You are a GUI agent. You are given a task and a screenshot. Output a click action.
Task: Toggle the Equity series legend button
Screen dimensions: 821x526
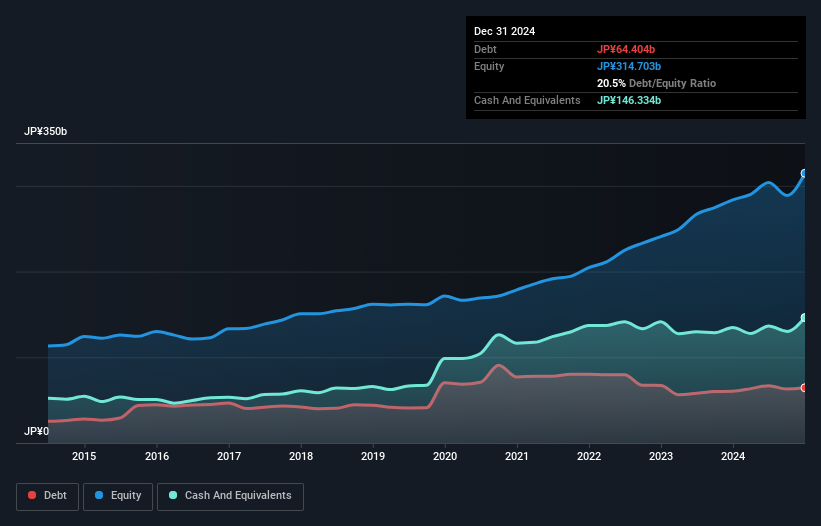(x=118, y=496)
